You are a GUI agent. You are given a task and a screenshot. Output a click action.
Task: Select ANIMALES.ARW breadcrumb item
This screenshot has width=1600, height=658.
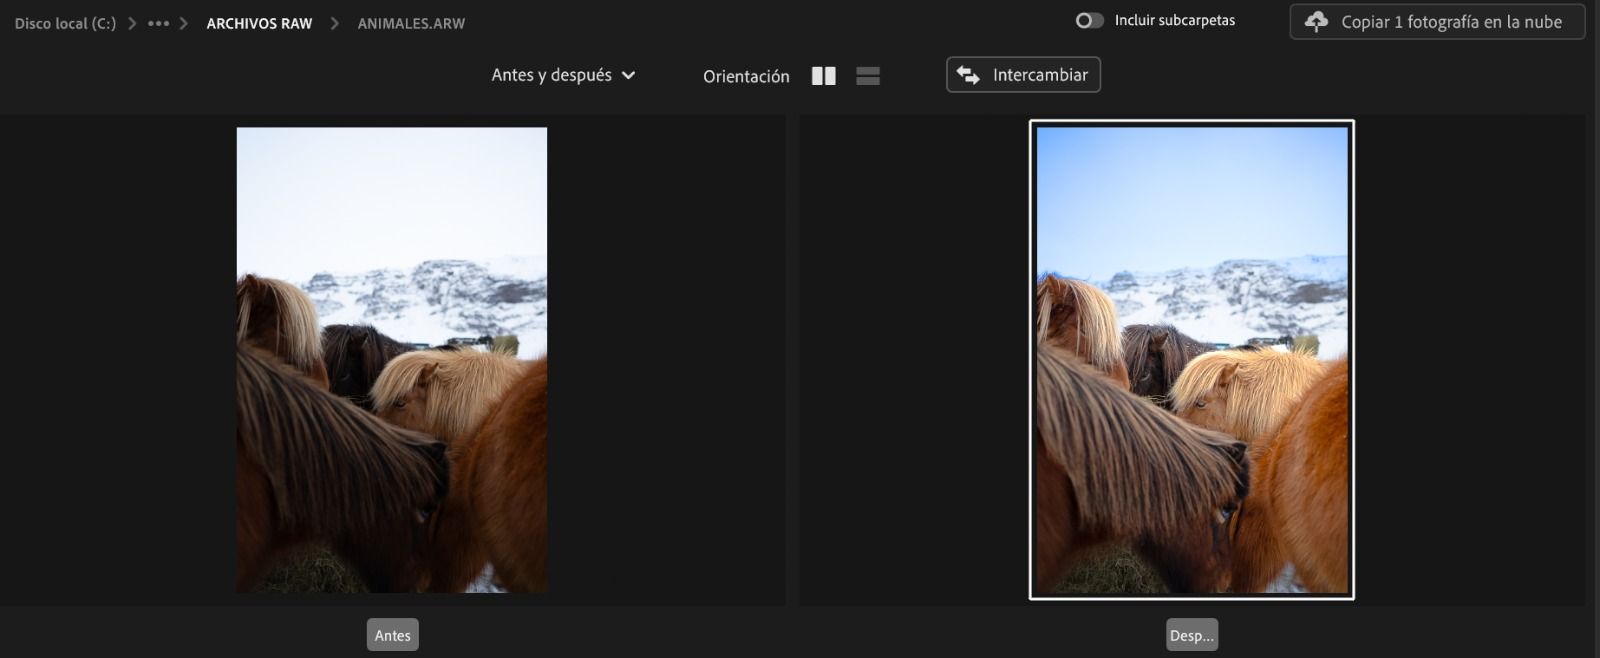click(411, 23)
